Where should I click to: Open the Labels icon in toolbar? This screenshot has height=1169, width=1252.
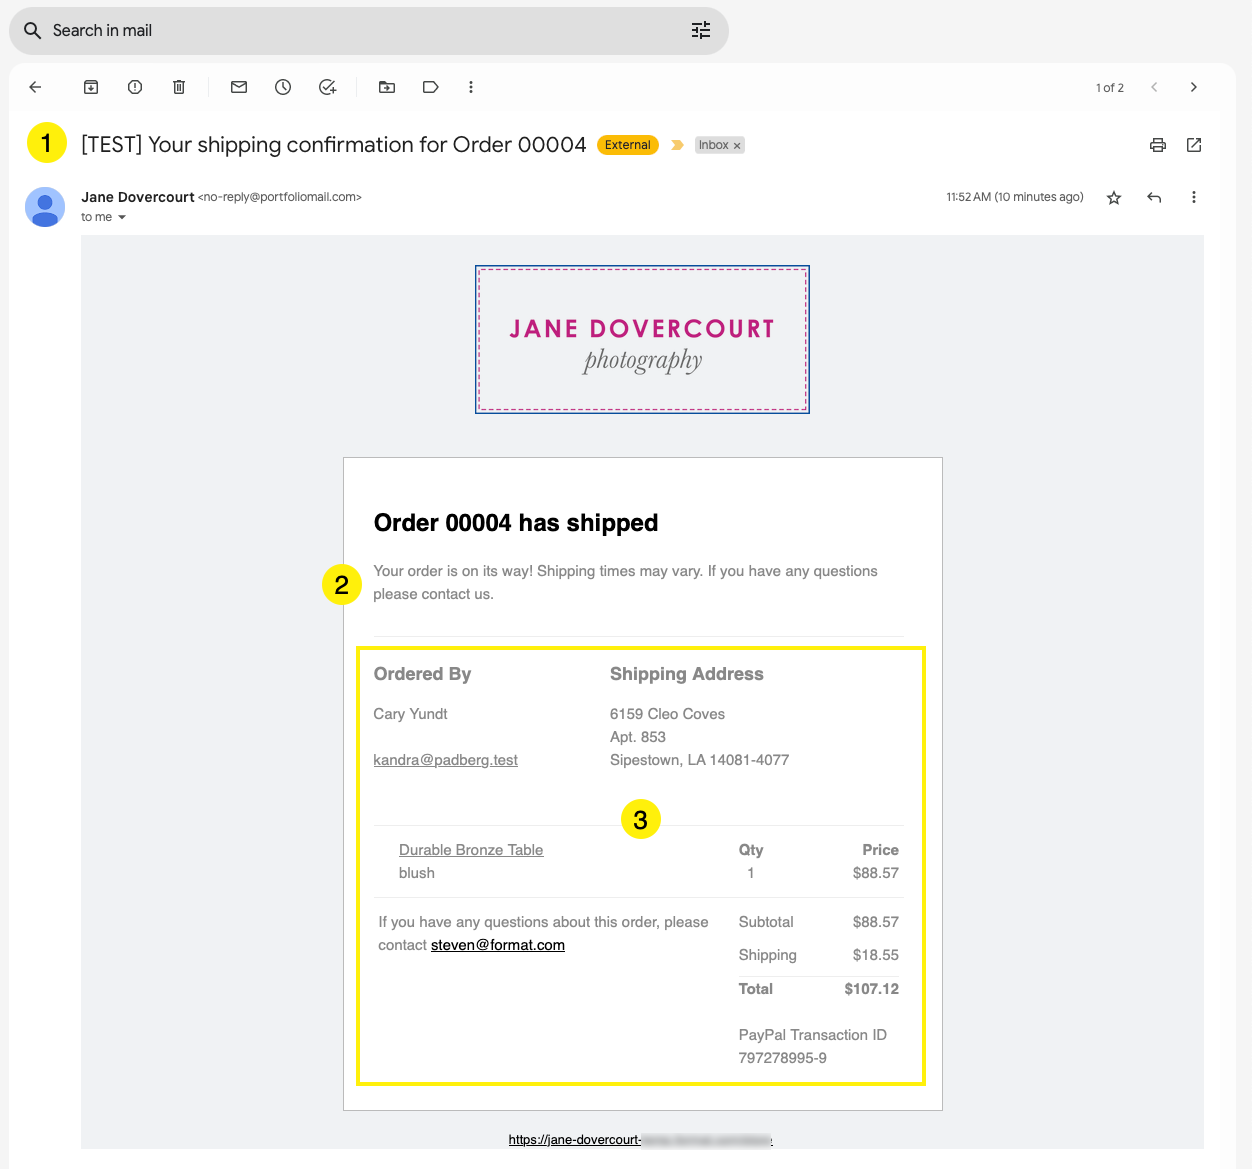click(x=431, y=87)
